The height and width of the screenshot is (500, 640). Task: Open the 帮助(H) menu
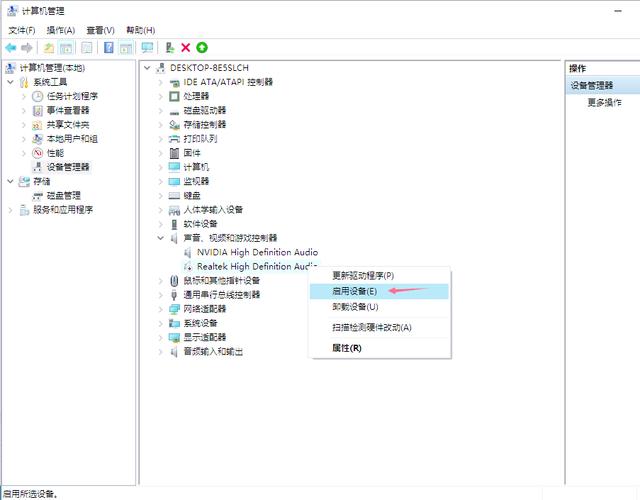click(x=140, y=30)
